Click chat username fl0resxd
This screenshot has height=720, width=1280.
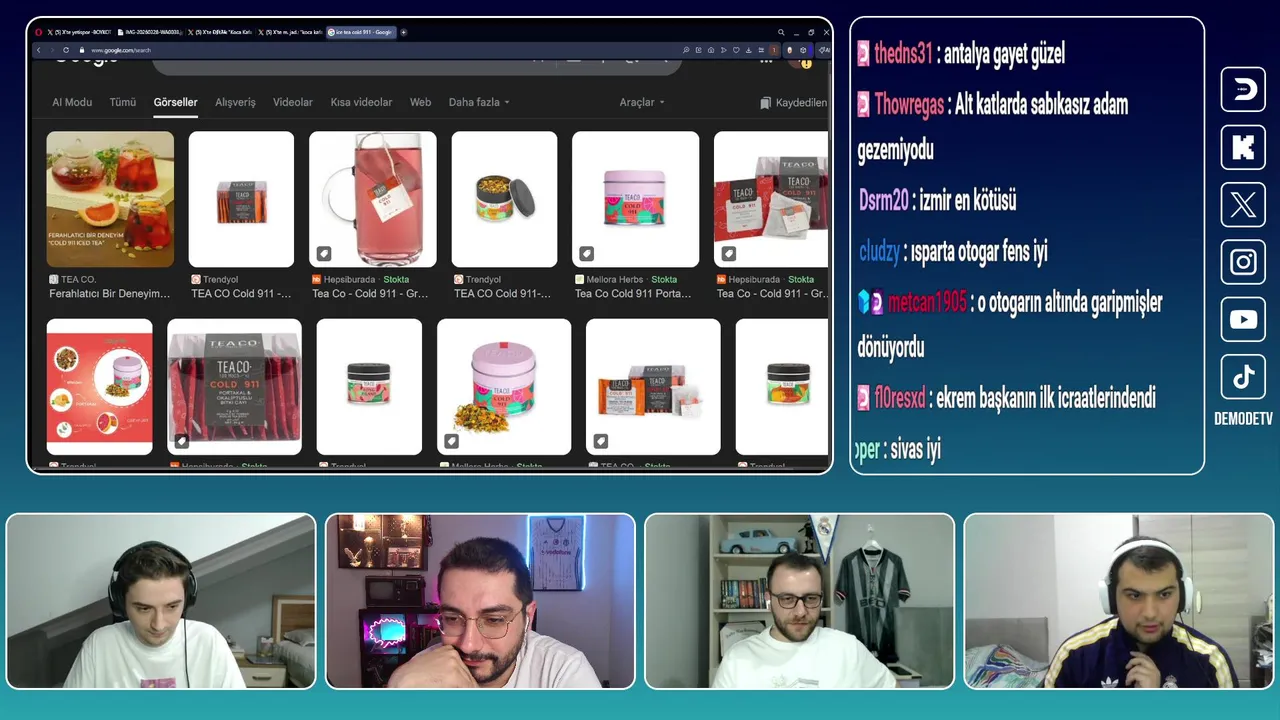[901, 398]
